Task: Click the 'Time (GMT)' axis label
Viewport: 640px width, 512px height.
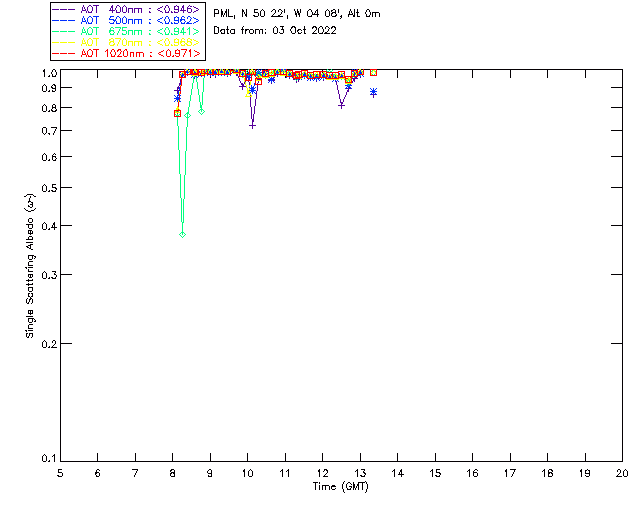Action: (340, 486)
